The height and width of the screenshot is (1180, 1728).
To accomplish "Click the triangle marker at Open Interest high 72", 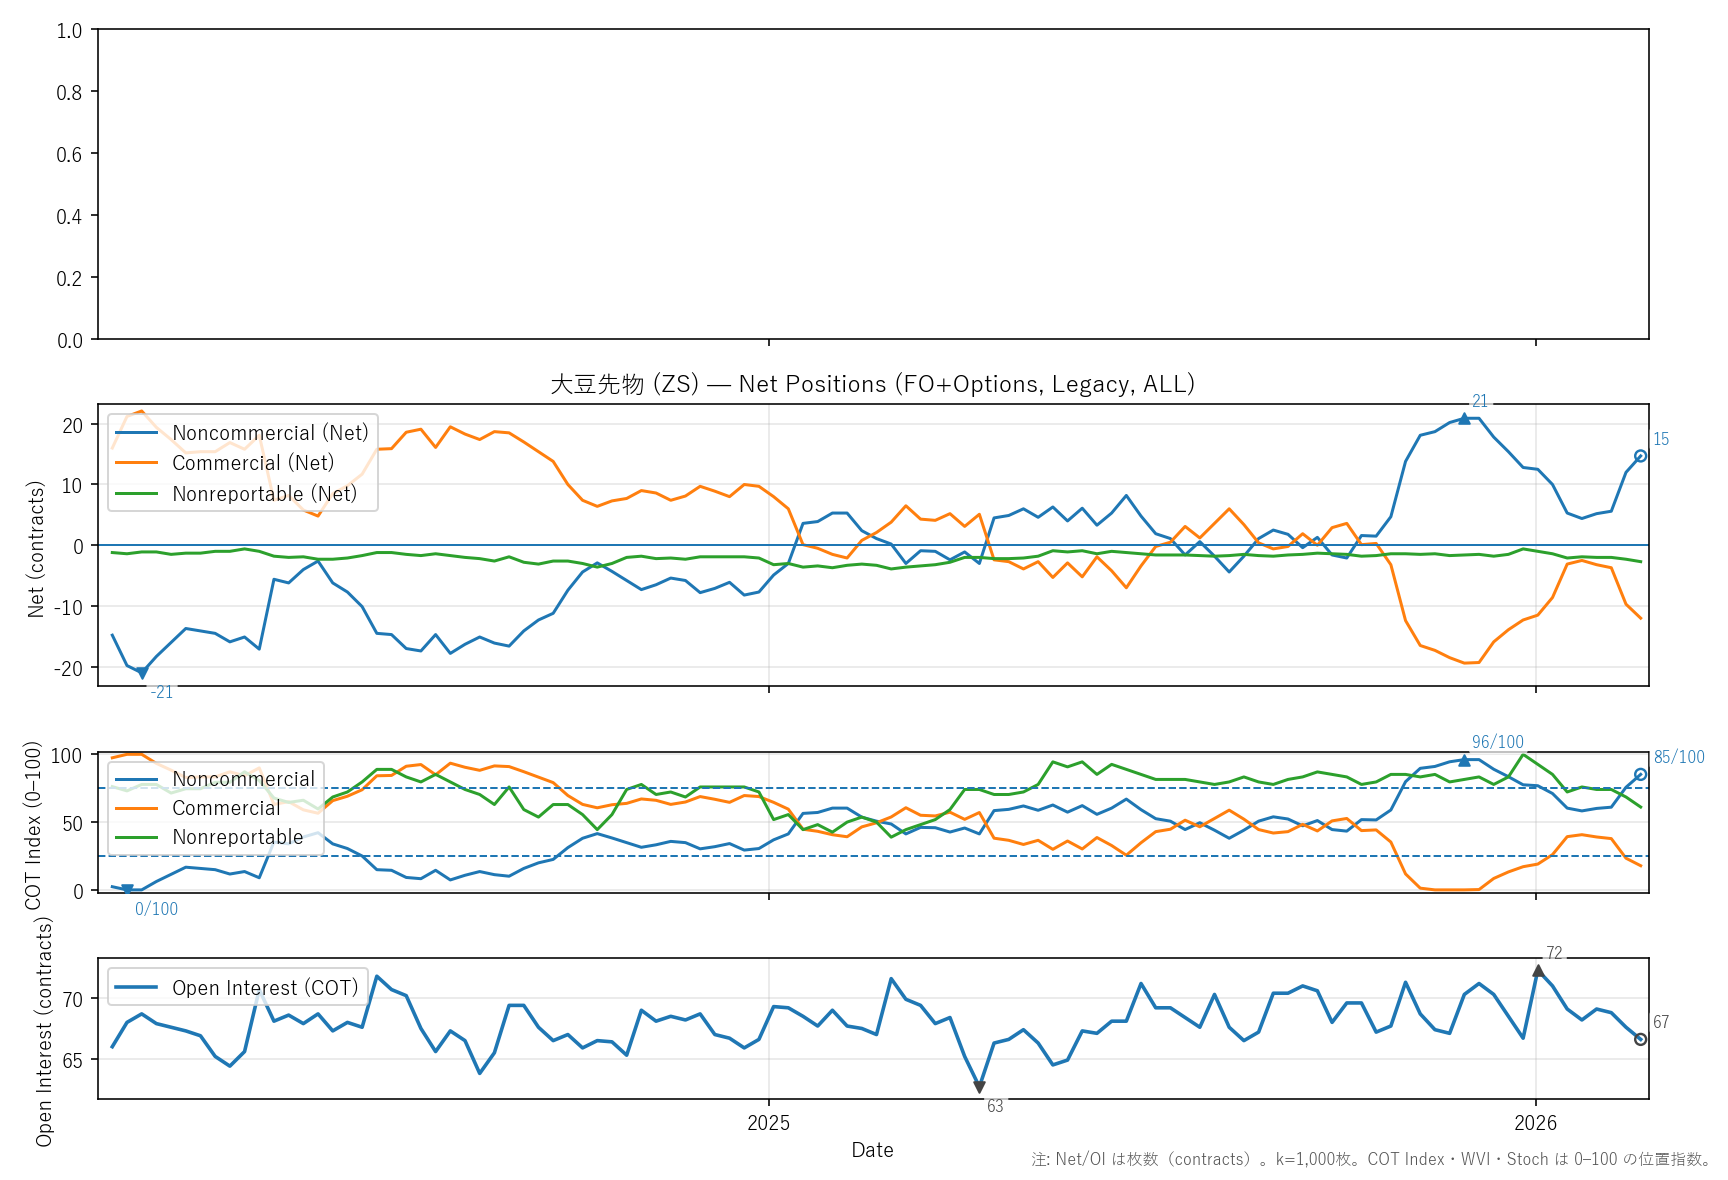I will point(1538,971).
